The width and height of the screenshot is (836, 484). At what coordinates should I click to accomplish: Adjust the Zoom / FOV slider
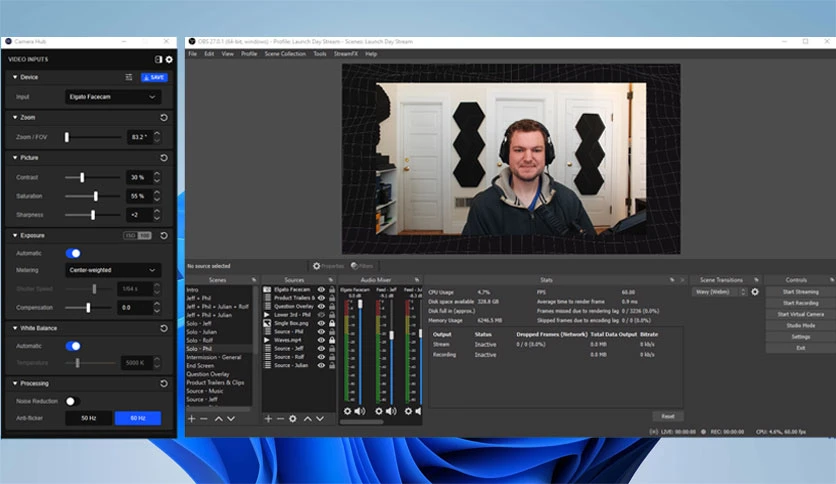67,137
